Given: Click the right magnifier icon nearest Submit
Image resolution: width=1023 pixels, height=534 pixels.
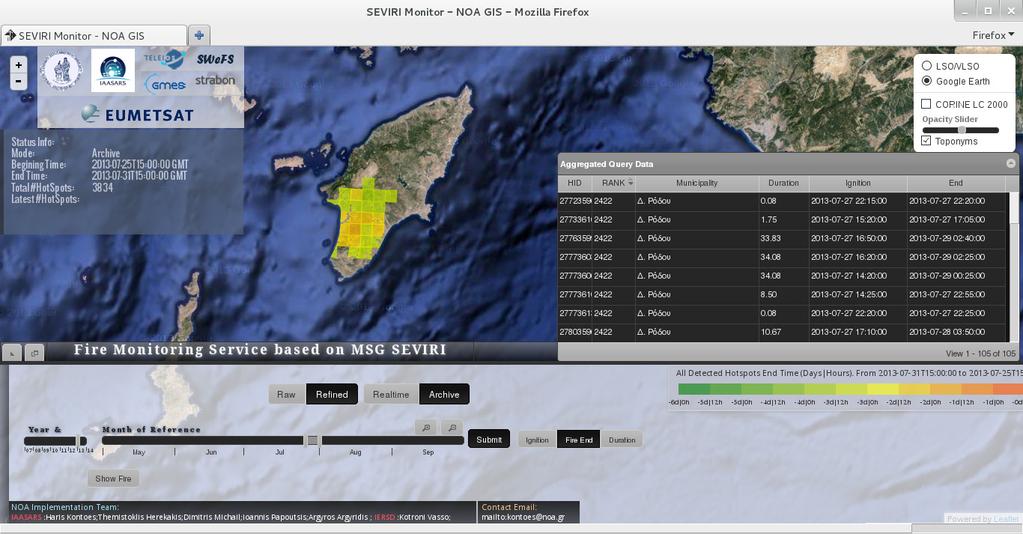Looking at the screenshot, I should (x=451, y=428).
